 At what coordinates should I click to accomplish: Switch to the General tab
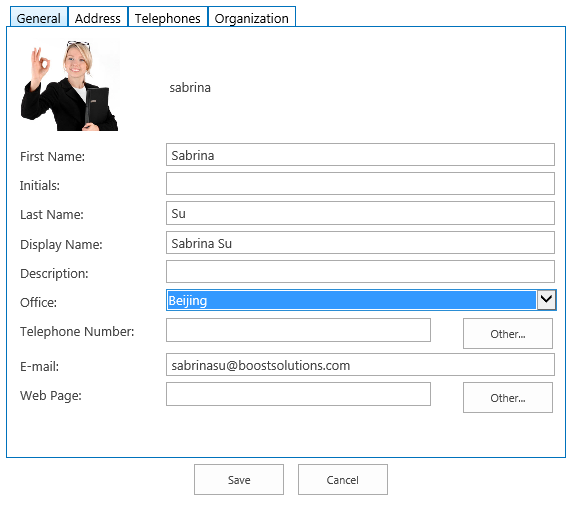click(x=38, y=17)
